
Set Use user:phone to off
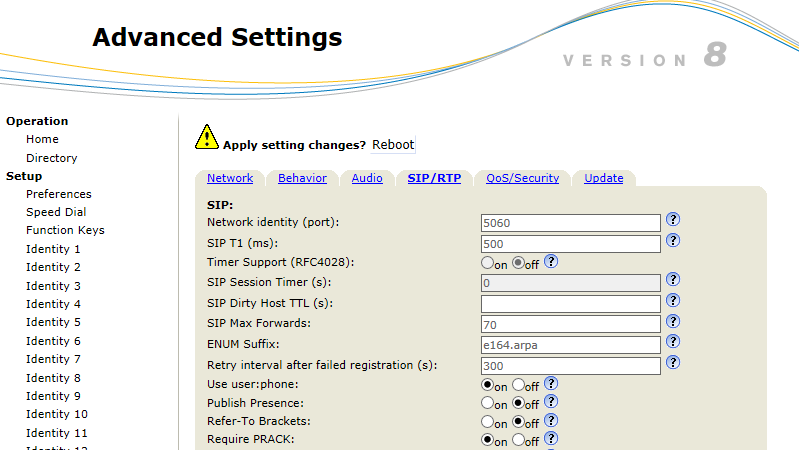pos(518,385)
